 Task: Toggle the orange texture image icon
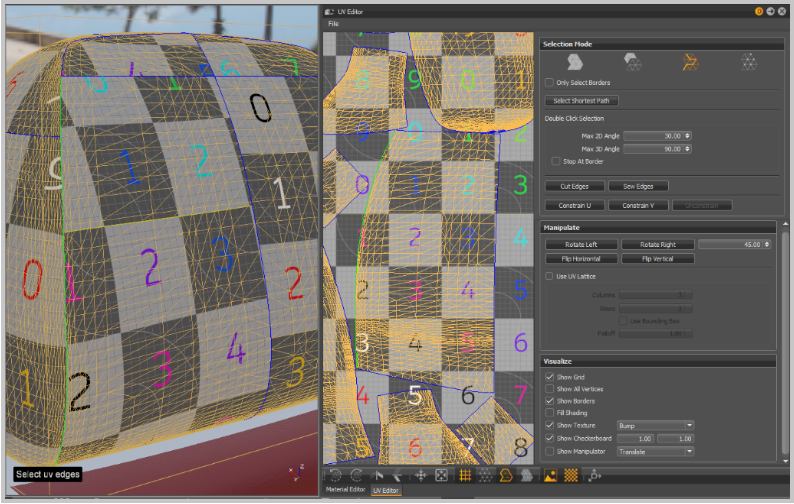point(550,475)
